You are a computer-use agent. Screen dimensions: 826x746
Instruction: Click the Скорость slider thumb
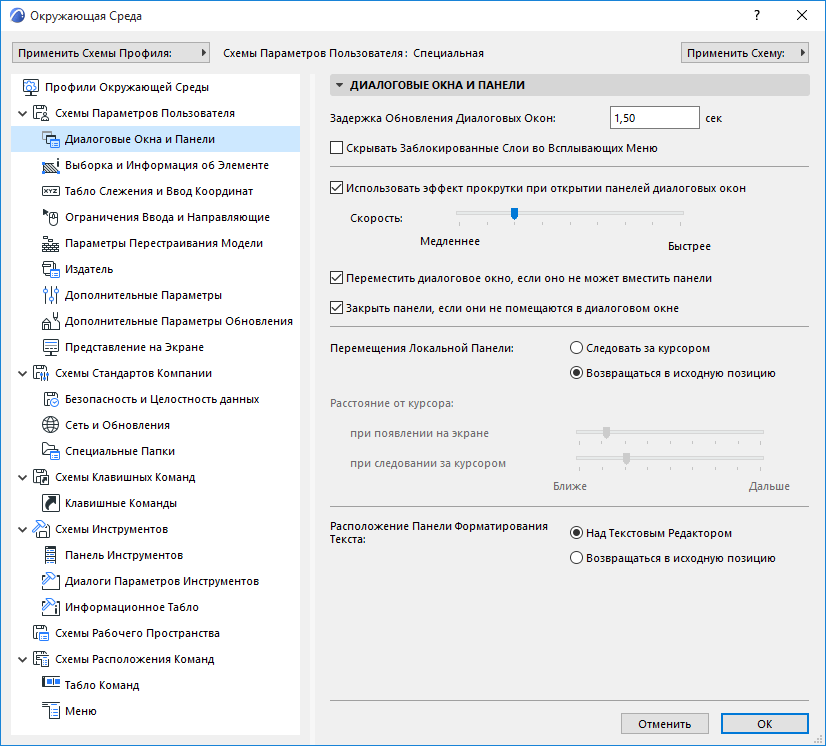coord(515,213)
